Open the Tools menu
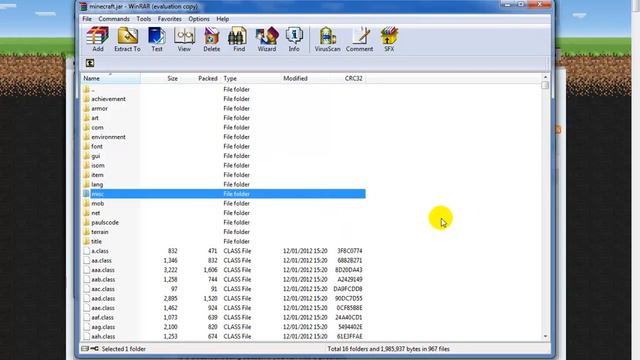Screen dimensions: 640x360 pyautogui.click(x=144, y=19)
